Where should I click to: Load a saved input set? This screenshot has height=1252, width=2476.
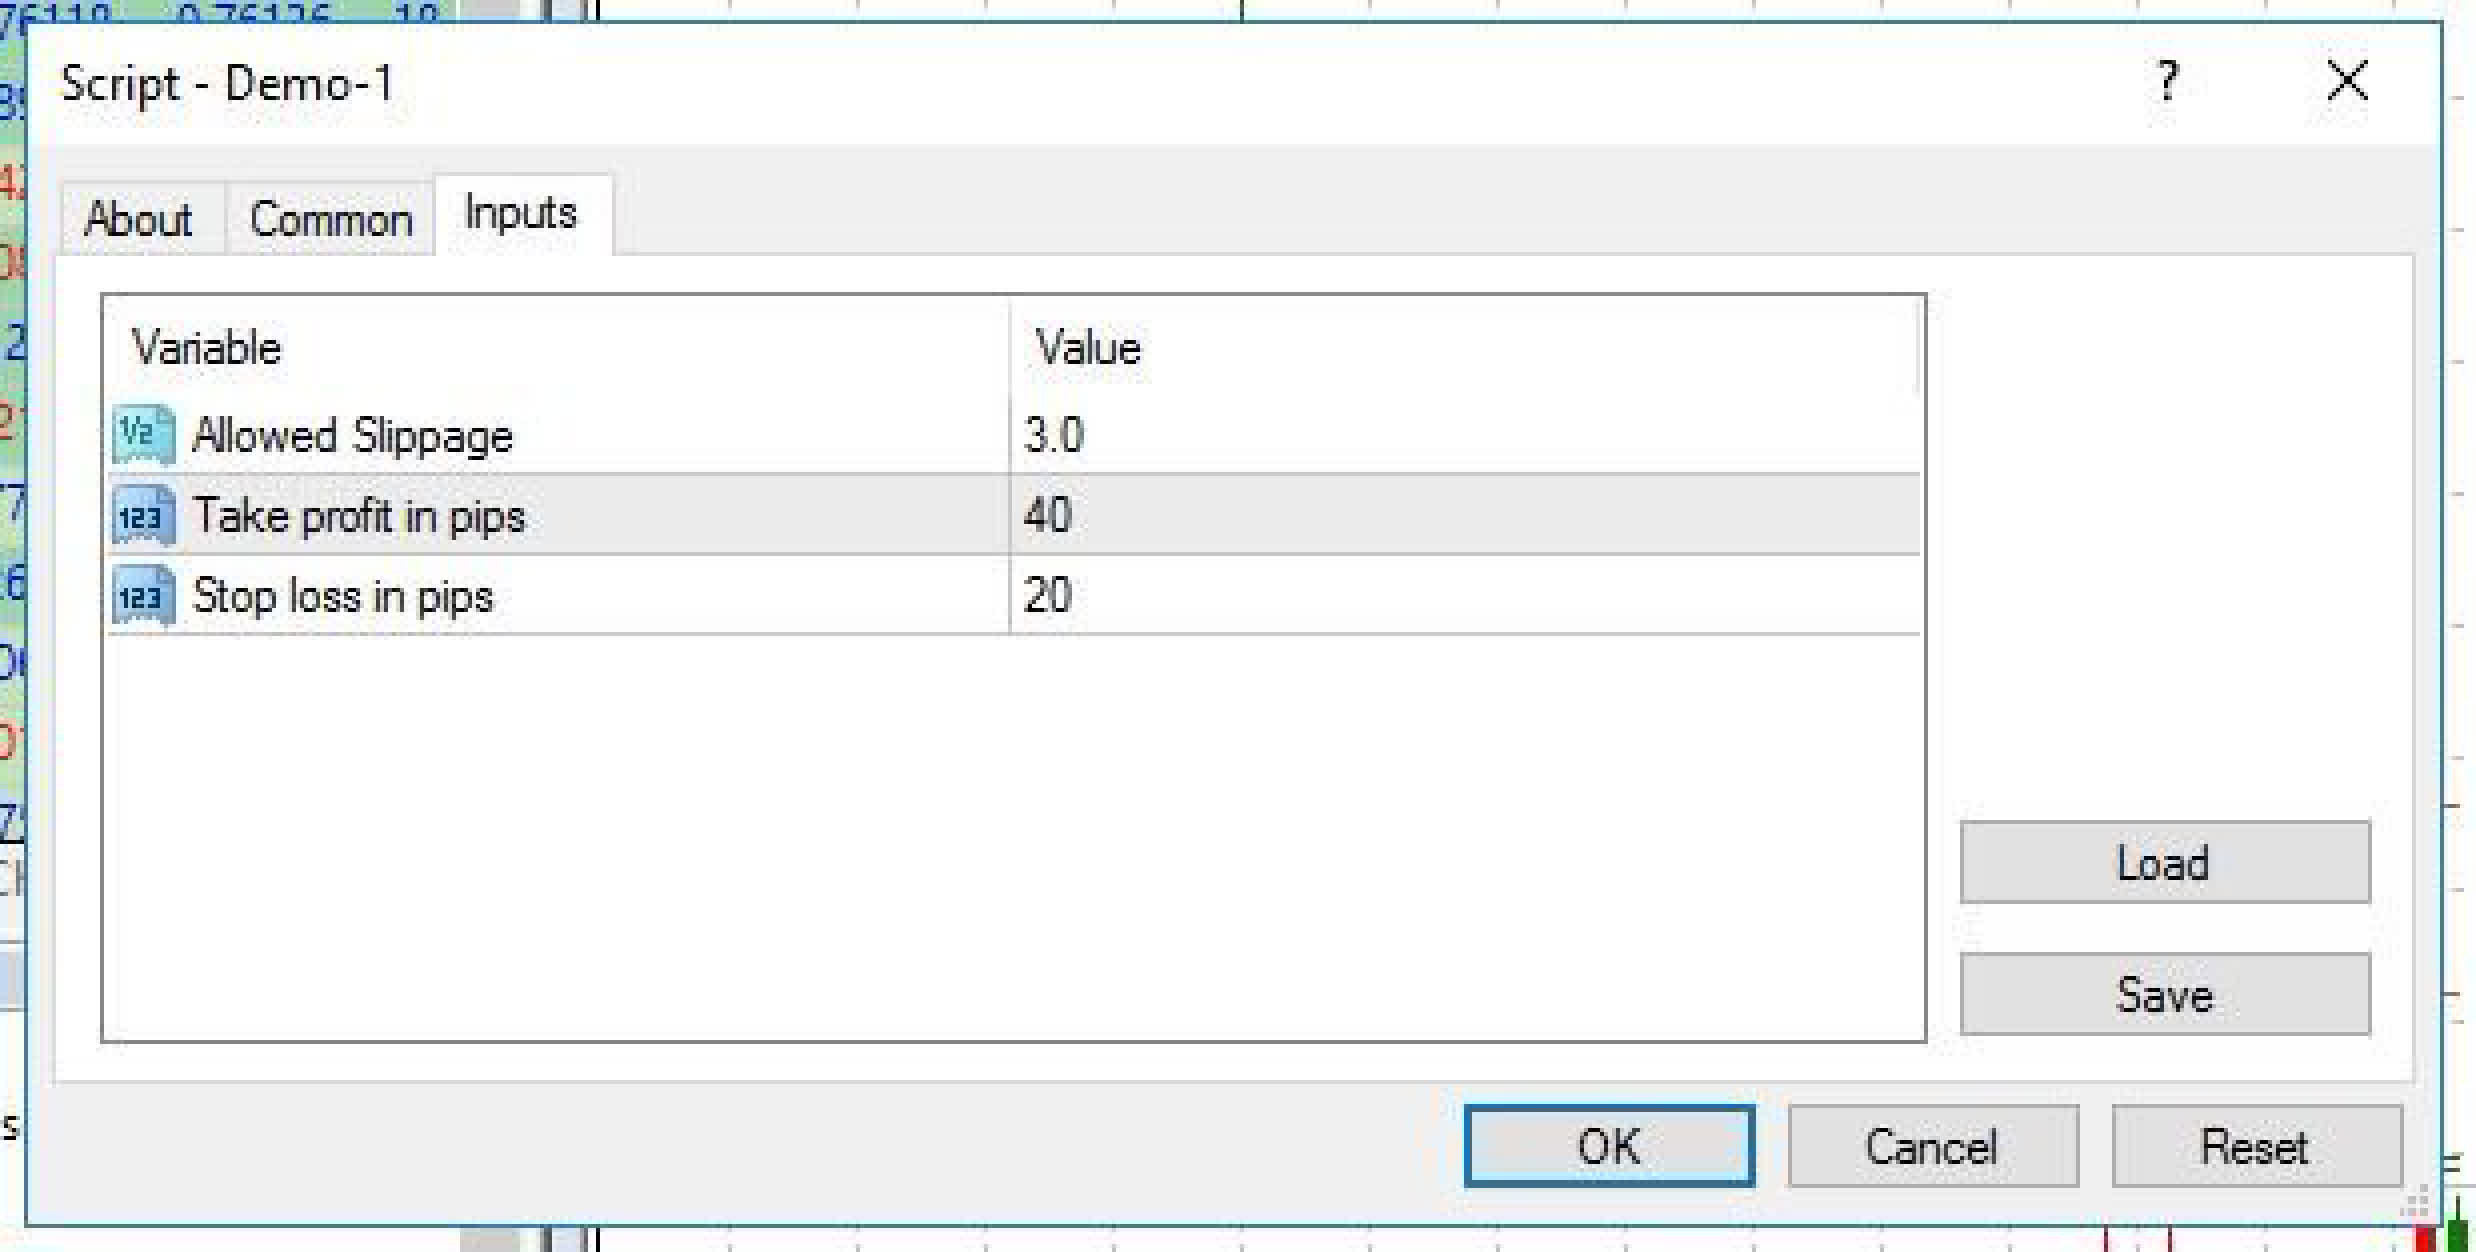coord(2165,862)
